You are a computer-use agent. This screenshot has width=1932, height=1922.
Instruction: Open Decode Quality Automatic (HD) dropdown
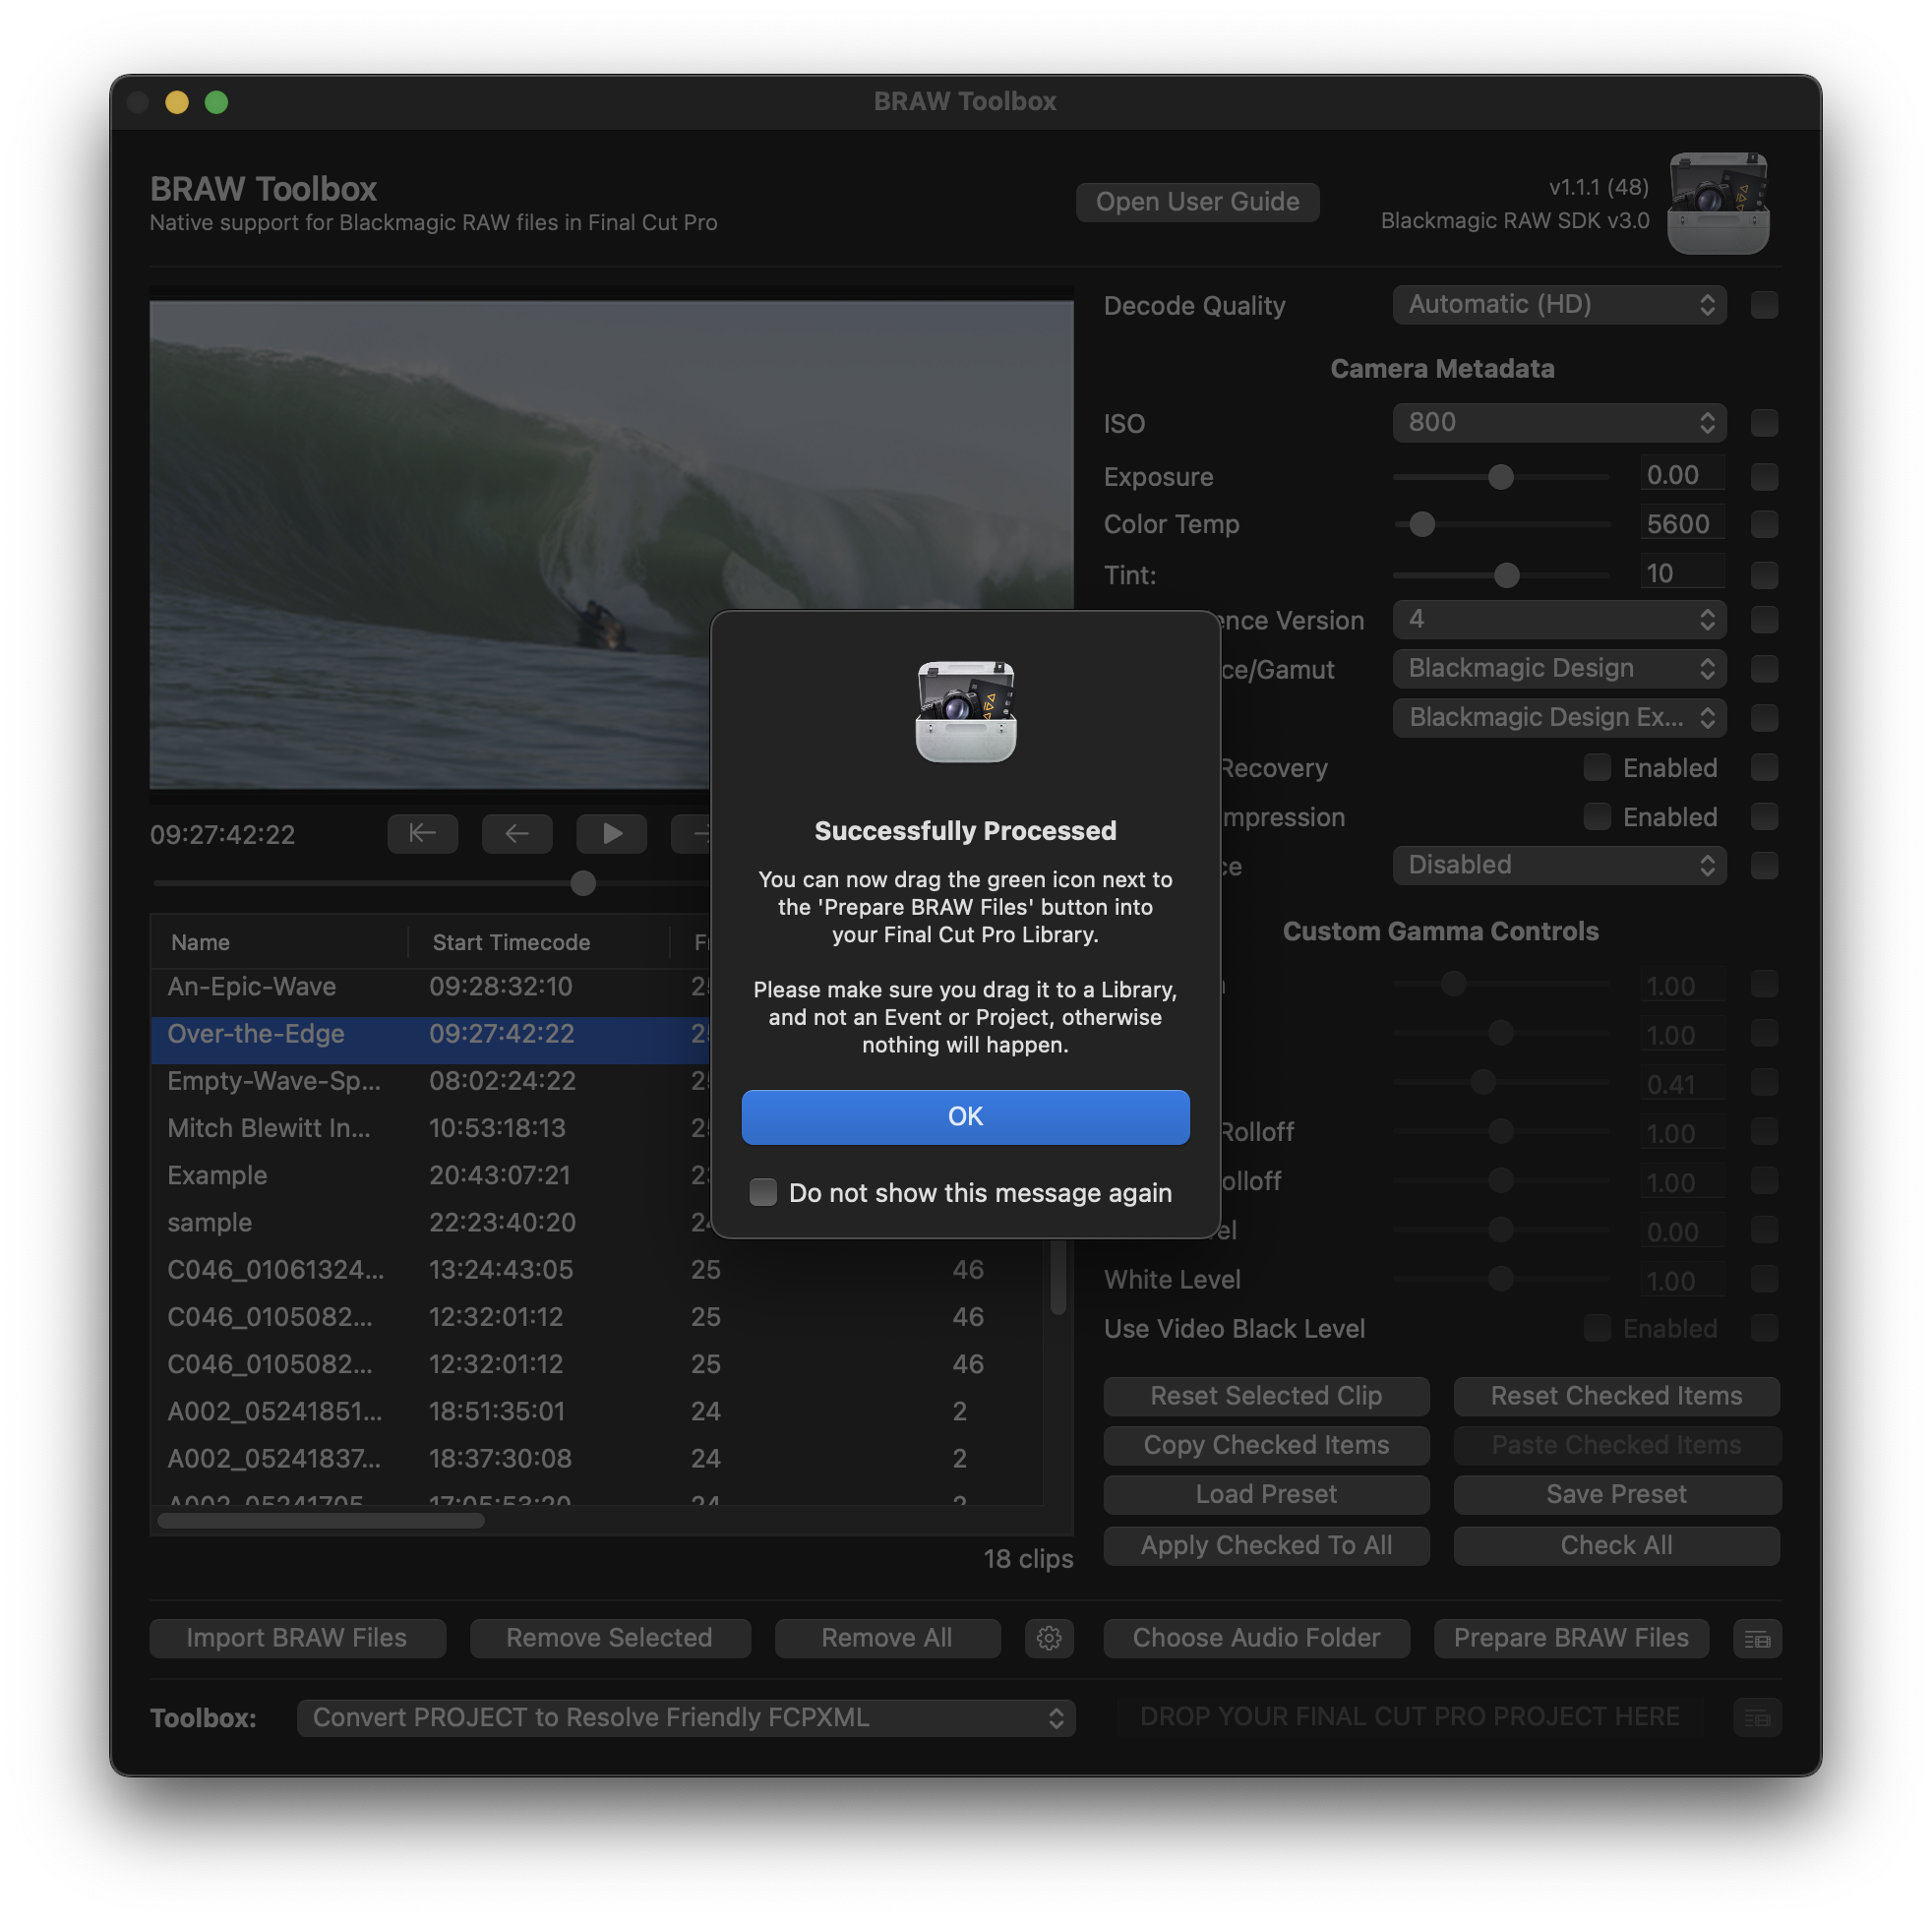tap(1558, 305)
